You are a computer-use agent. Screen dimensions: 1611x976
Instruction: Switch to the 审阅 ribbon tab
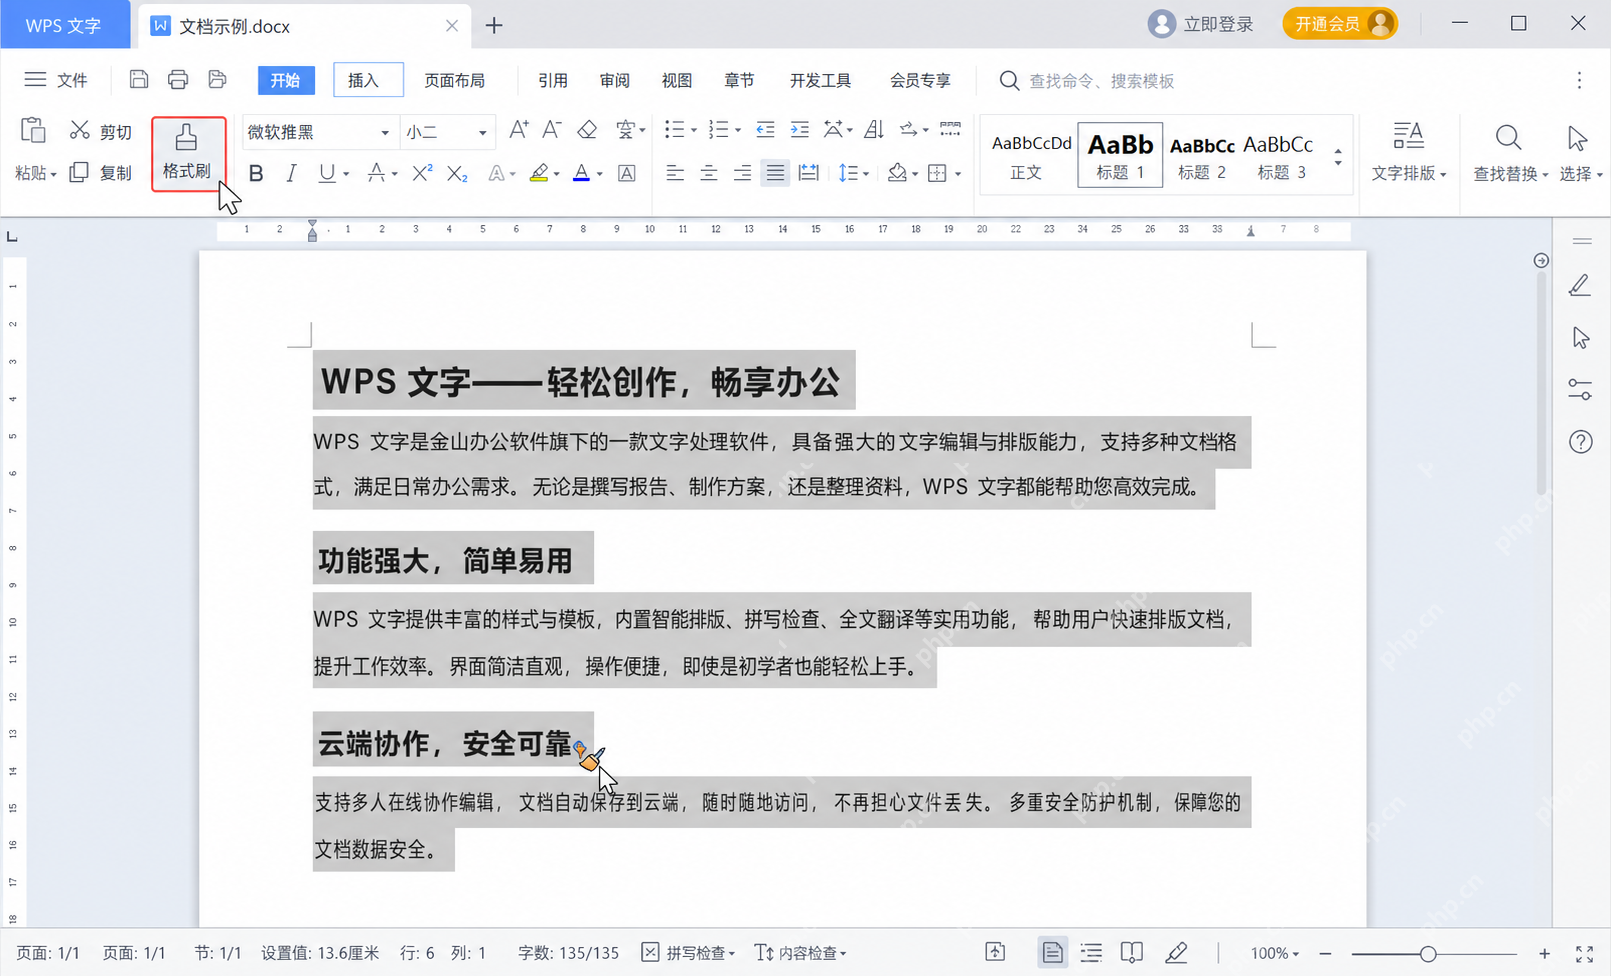pyautogui.click(x=615, y=80)
